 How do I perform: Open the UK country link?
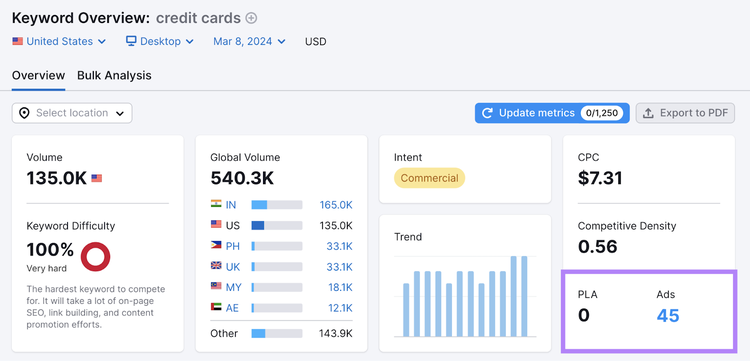[232, 267]
